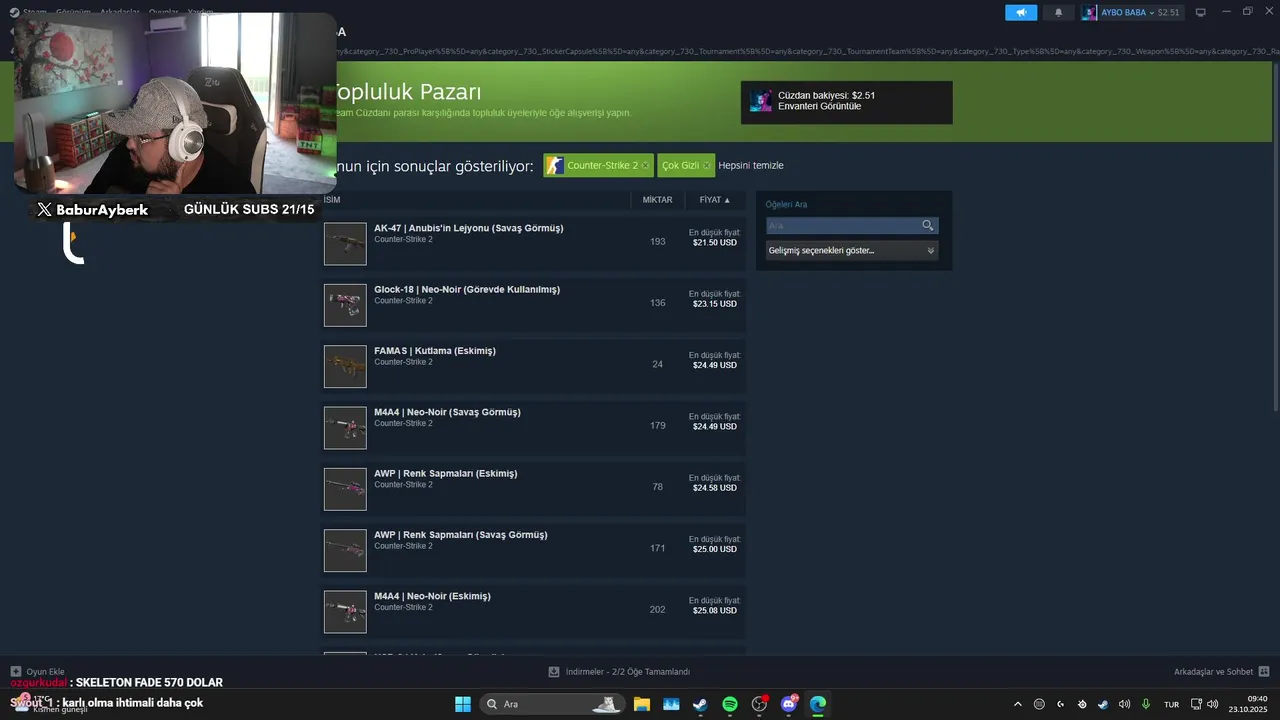Open AK-47 | Anubis'in Lejyonu listing
The width and height of the screenshot is (1280, 720).
pyautogui.click(x=468, y=228)
